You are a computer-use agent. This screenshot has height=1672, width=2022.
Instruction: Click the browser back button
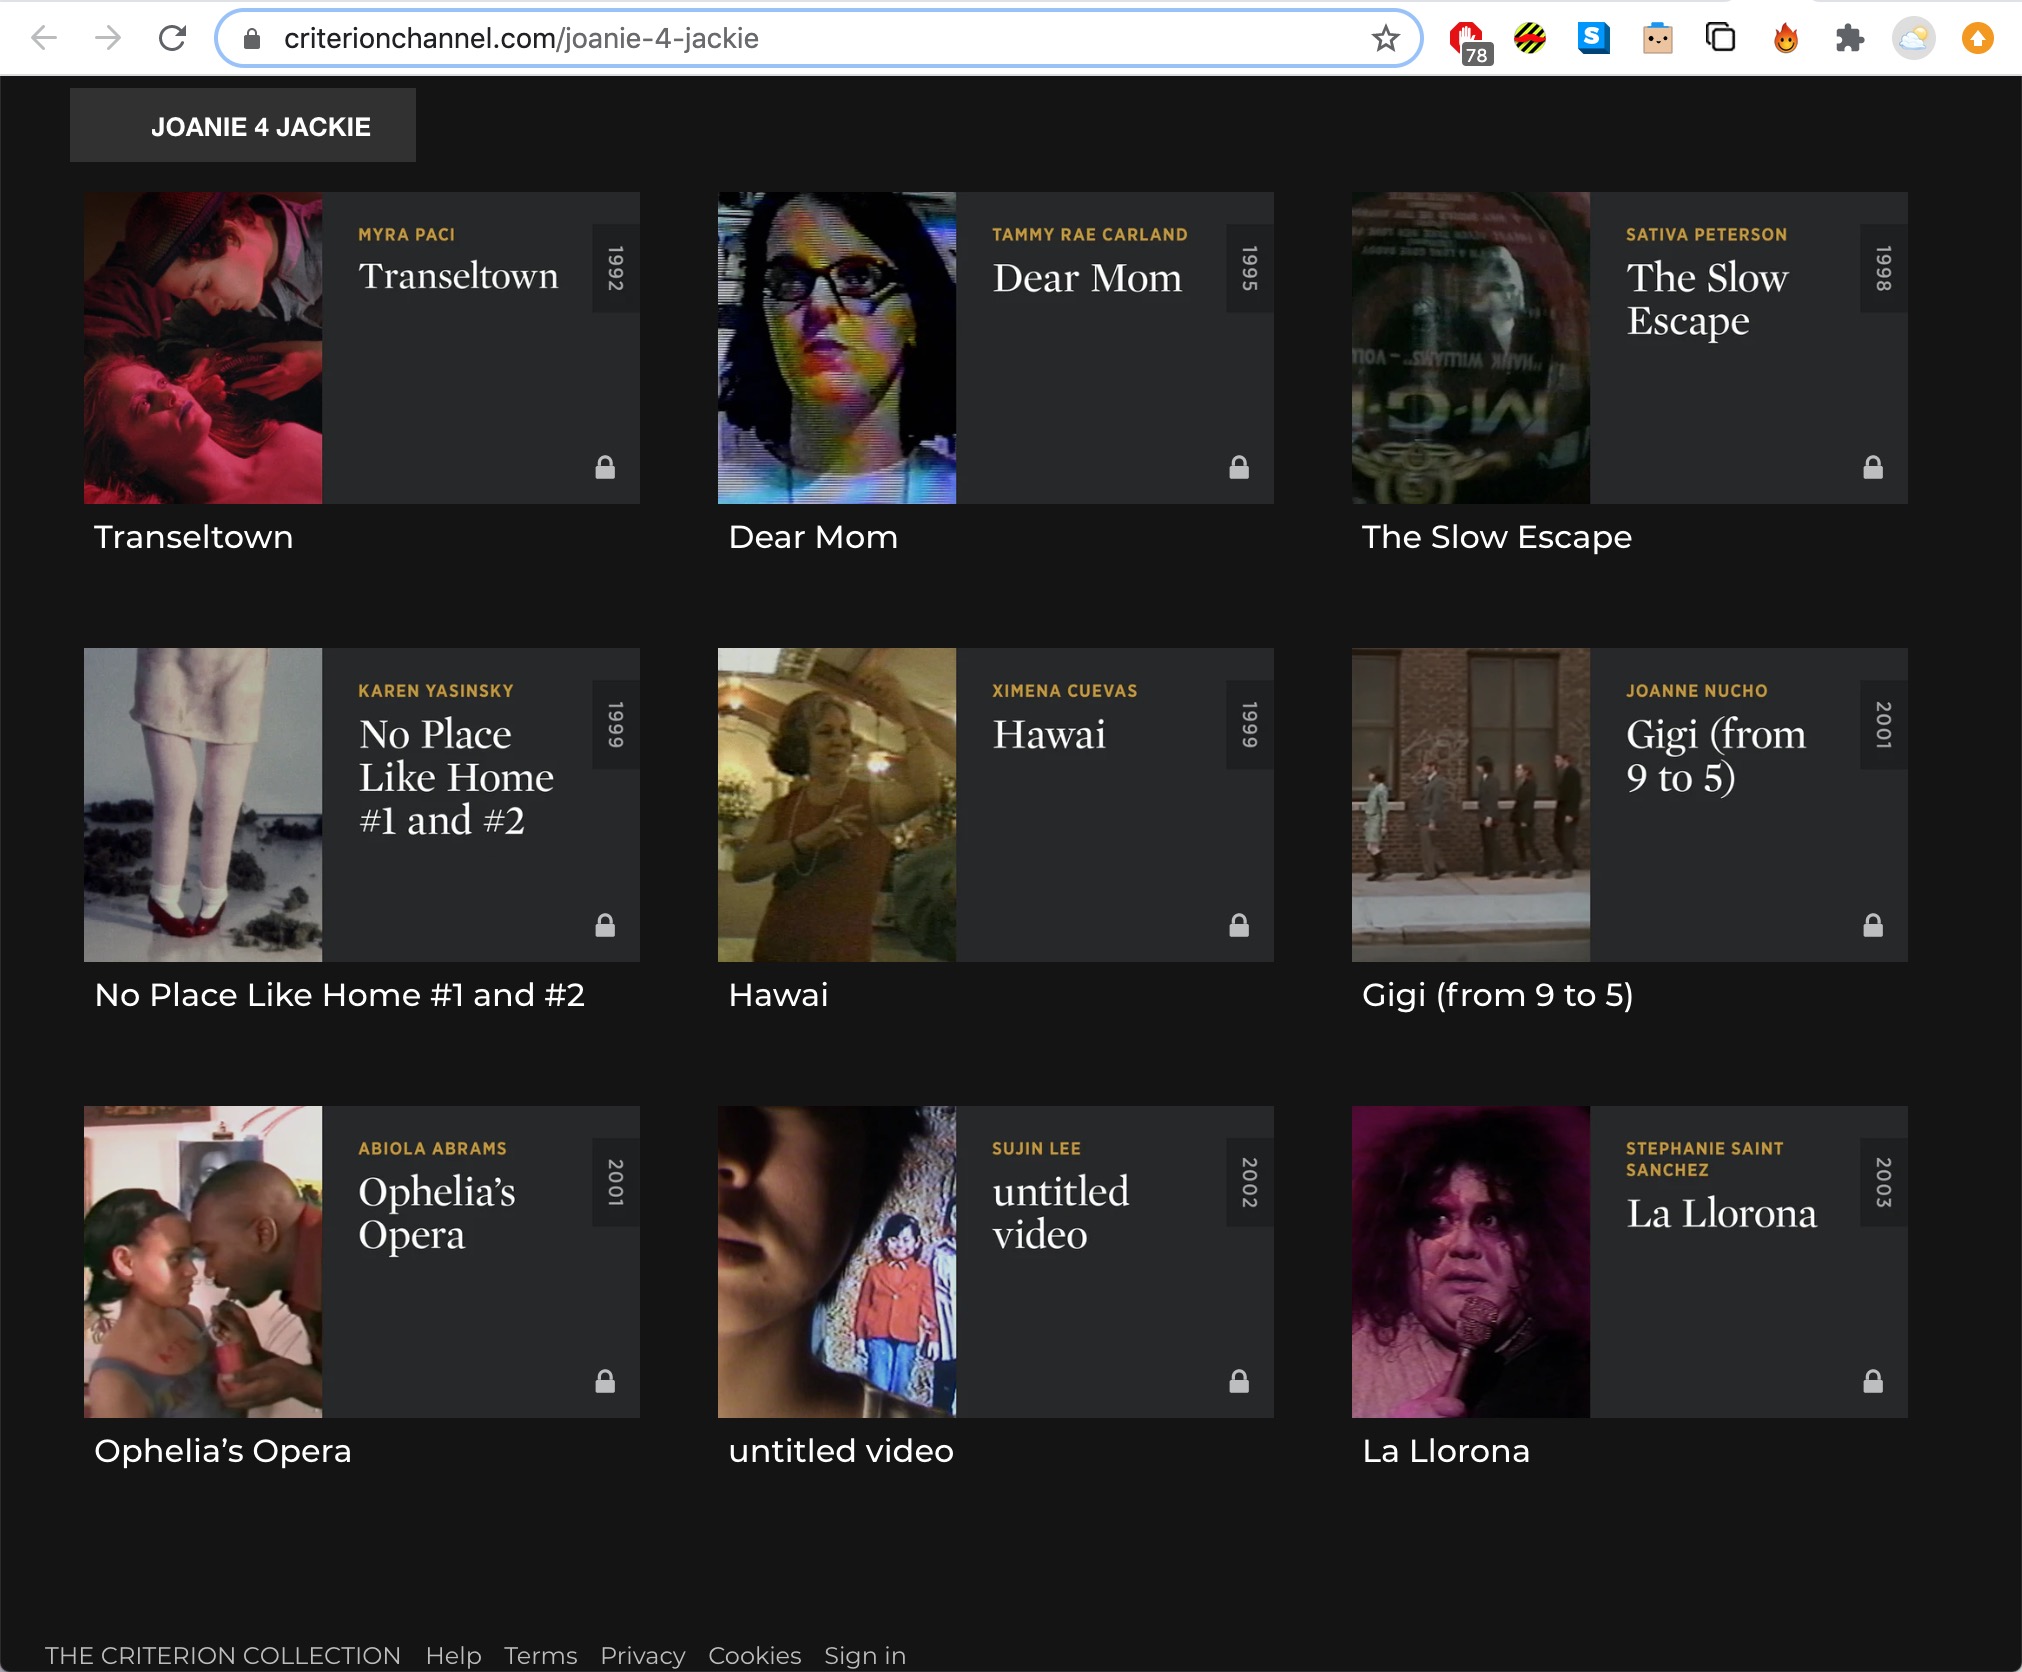pyautogui.click(x=43, y=38)
